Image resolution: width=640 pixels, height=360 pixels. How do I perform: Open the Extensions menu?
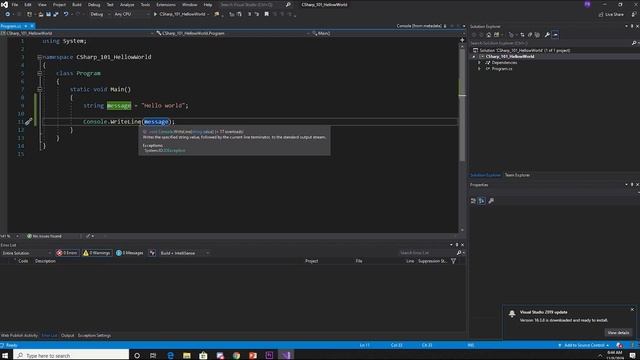pos(166,4)
